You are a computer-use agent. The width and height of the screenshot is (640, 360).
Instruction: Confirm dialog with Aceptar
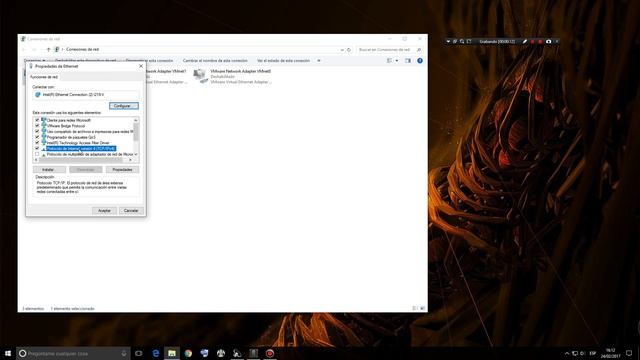tap(104, 211)
